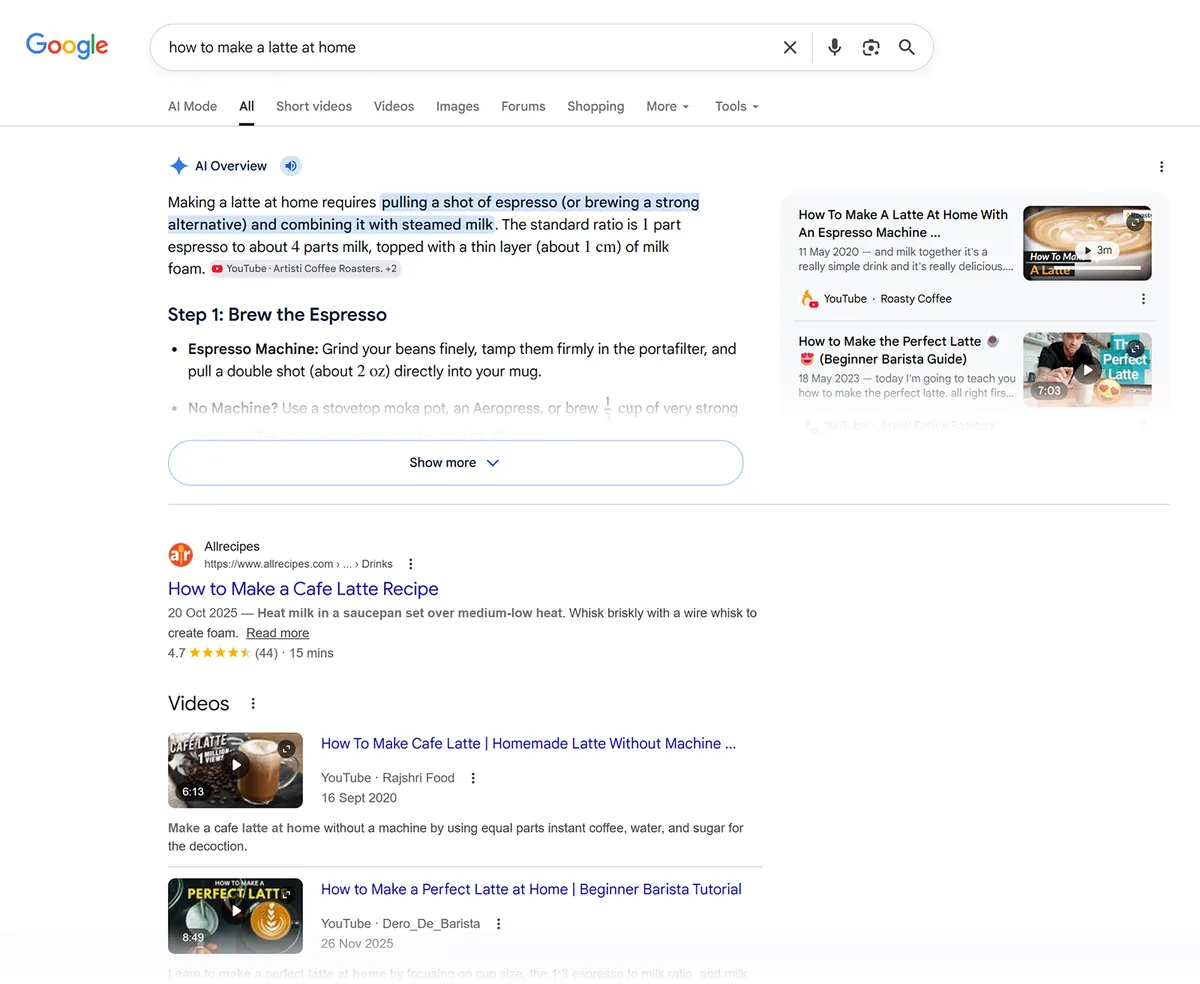Switch to Images tab
The image size is (1200, 984).
coord(458,106)
